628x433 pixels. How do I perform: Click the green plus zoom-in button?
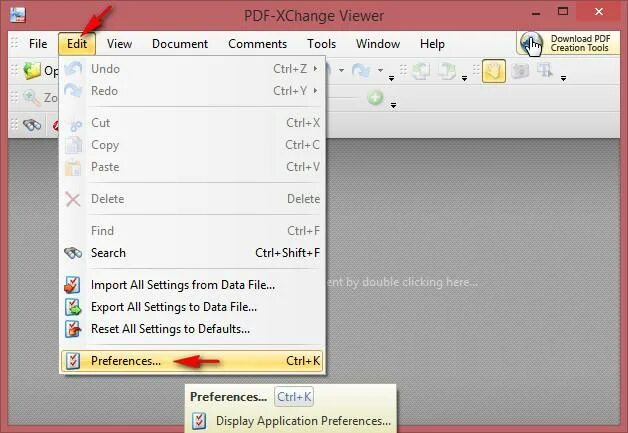(375, 97)
